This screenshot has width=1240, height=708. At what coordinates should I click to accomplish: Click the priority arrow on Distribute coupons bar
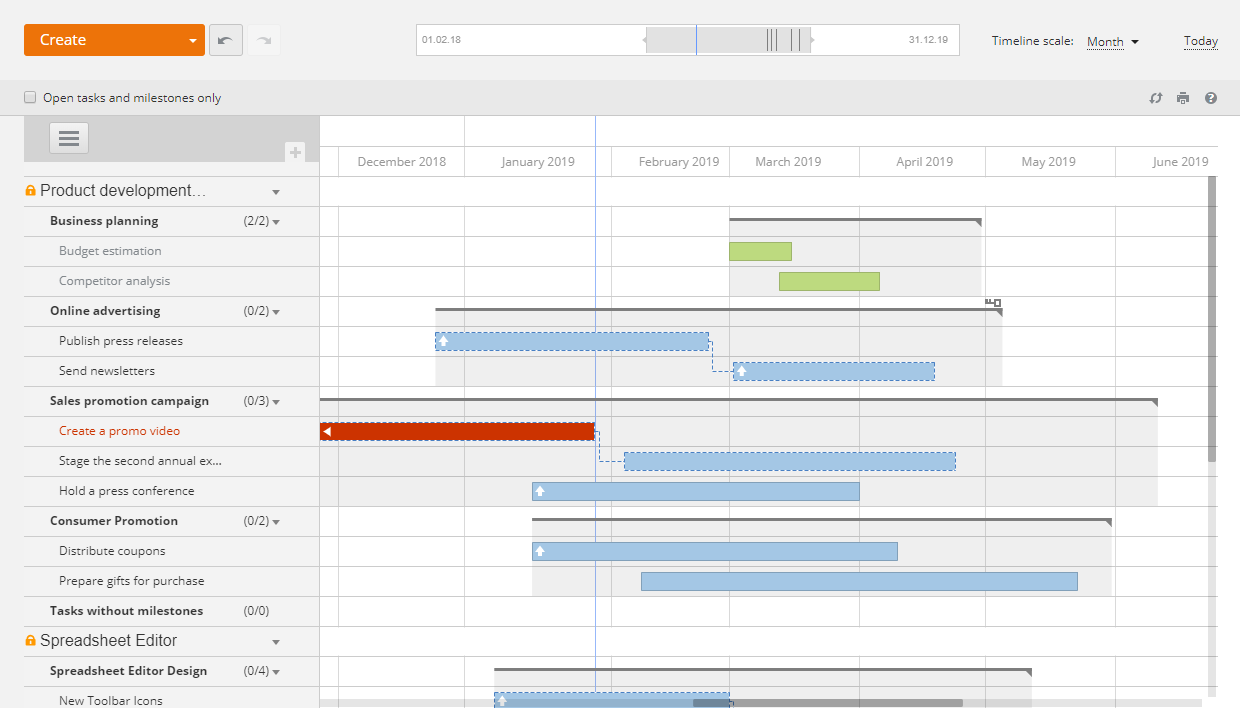[x=540, y=551]
